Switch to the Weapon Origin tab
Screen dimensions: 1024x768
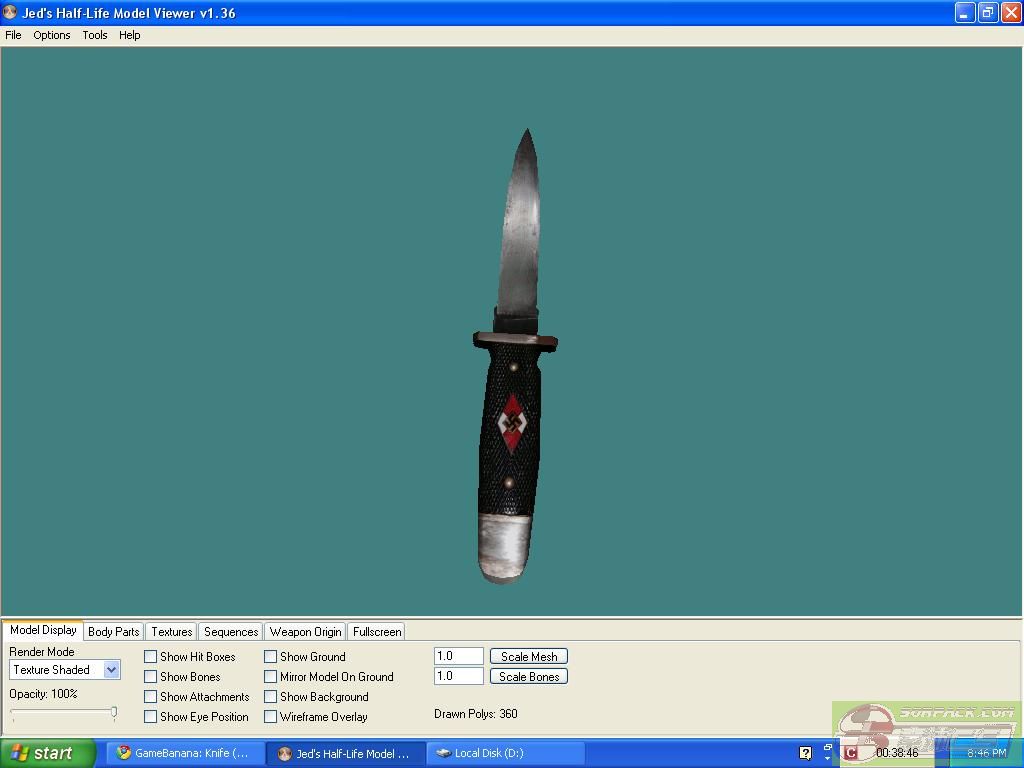(x=305, y=632)
